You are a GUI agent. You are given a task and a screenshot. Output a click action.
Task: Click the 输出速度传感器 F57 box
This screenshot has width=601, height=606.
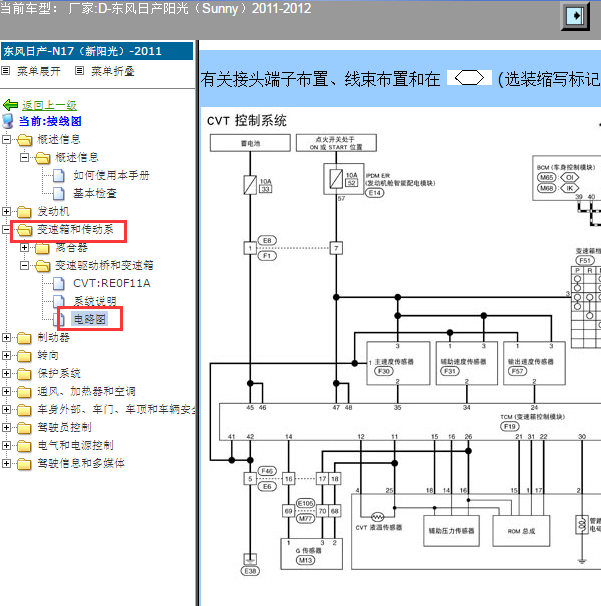pos(534,363)
